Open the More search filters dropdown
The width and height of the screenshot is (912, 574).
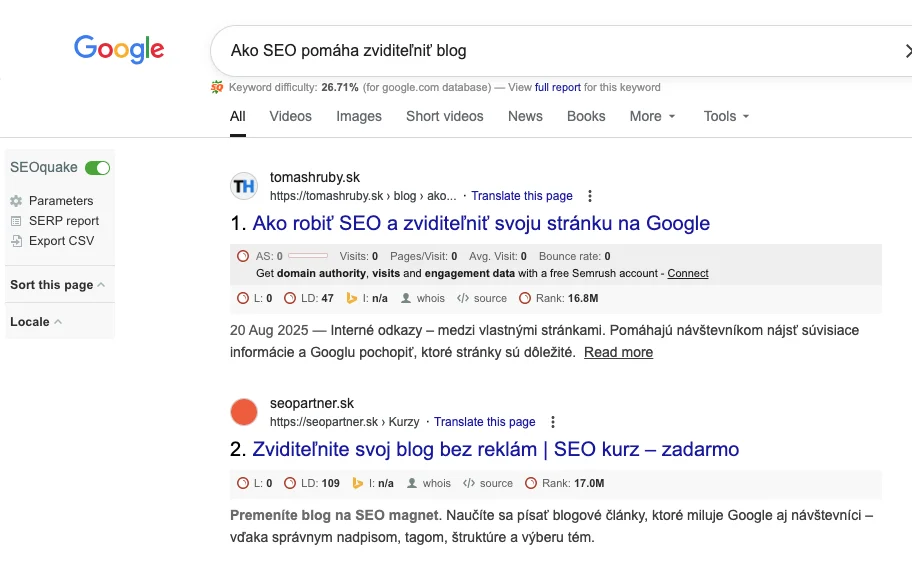pyautogui.click(x=652, y=116)
